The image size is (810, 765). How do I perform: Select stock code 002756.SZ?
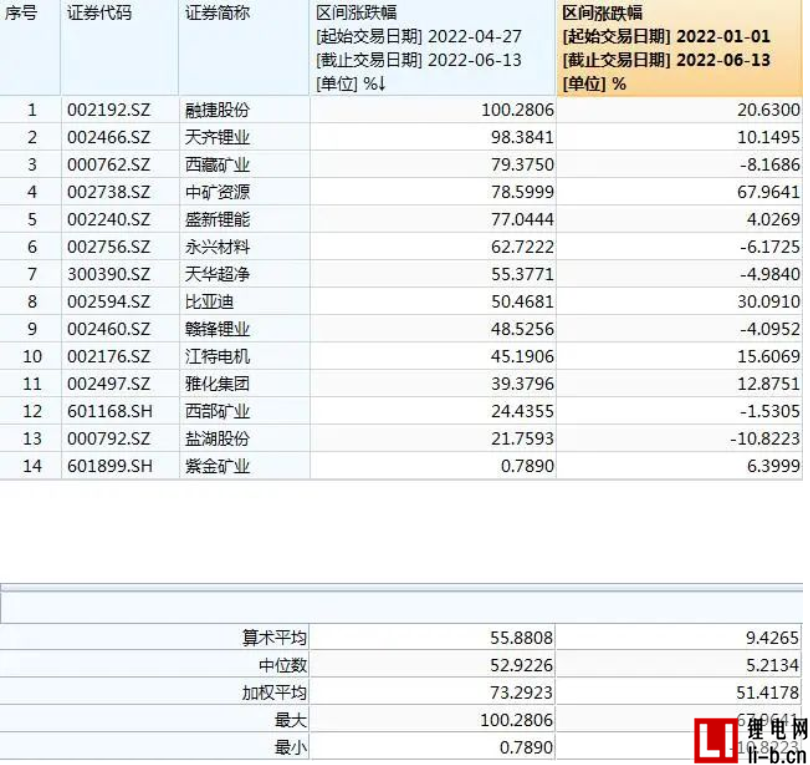pyautogui.click(x=108, y=247)
